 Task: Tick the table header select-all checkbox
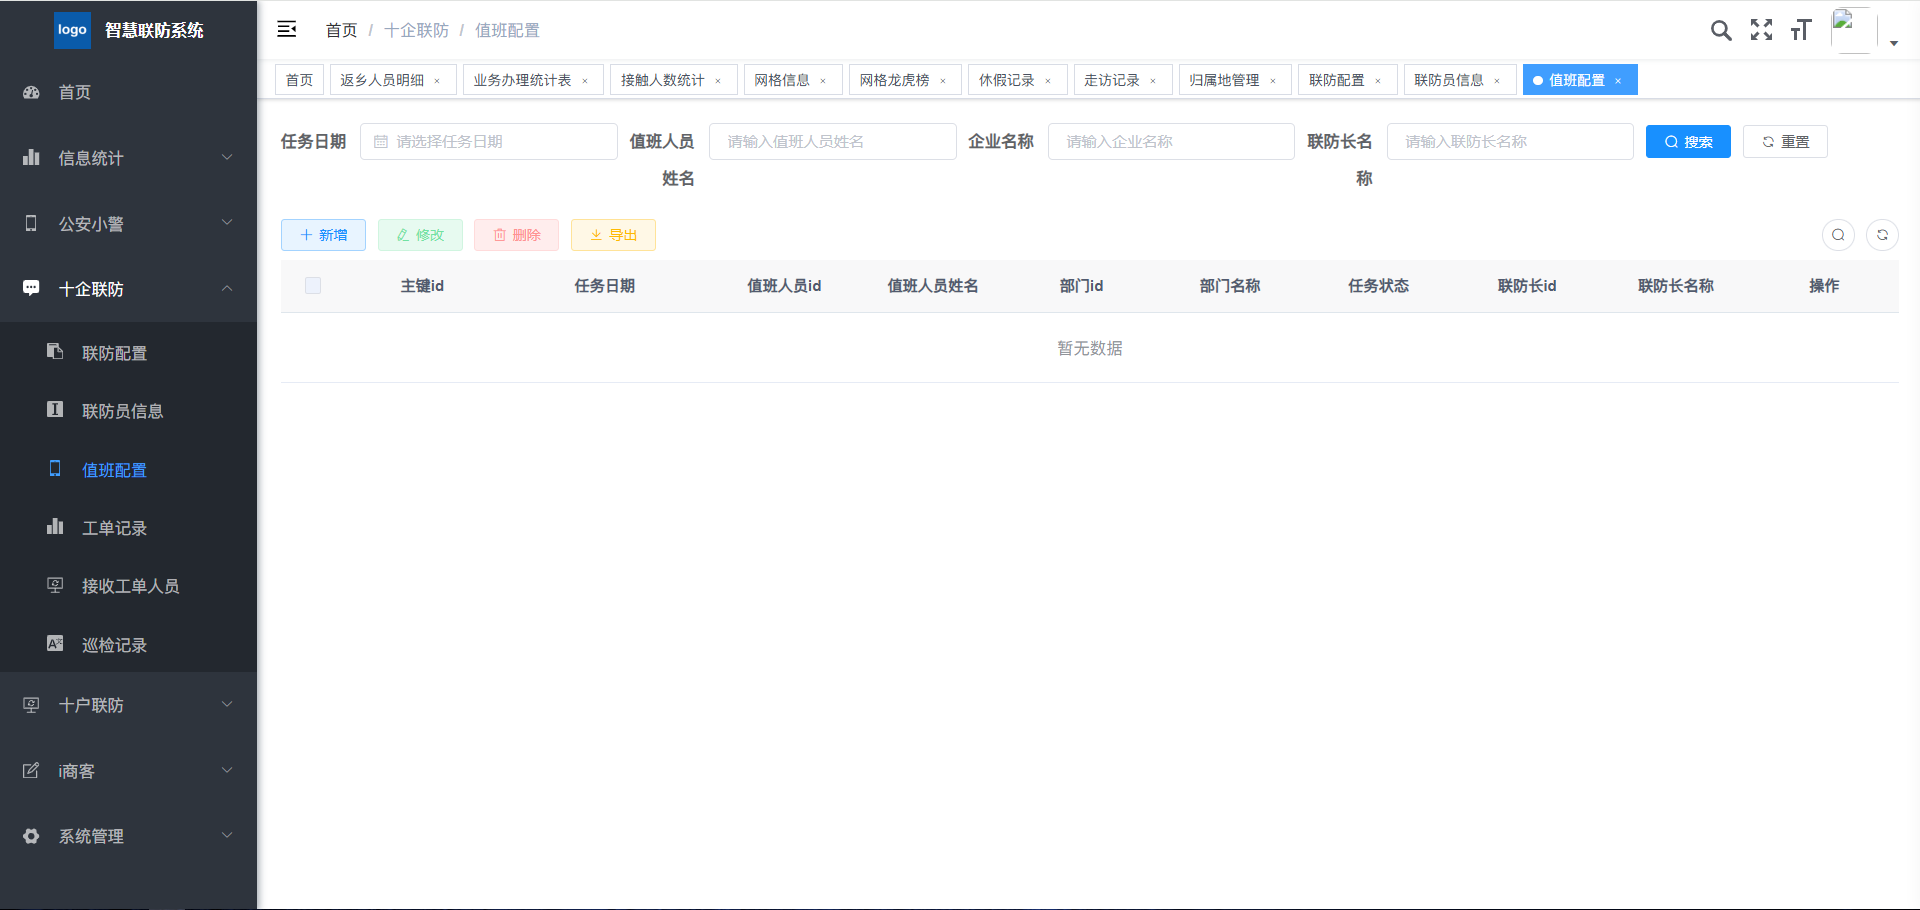(x=313, y=286)
